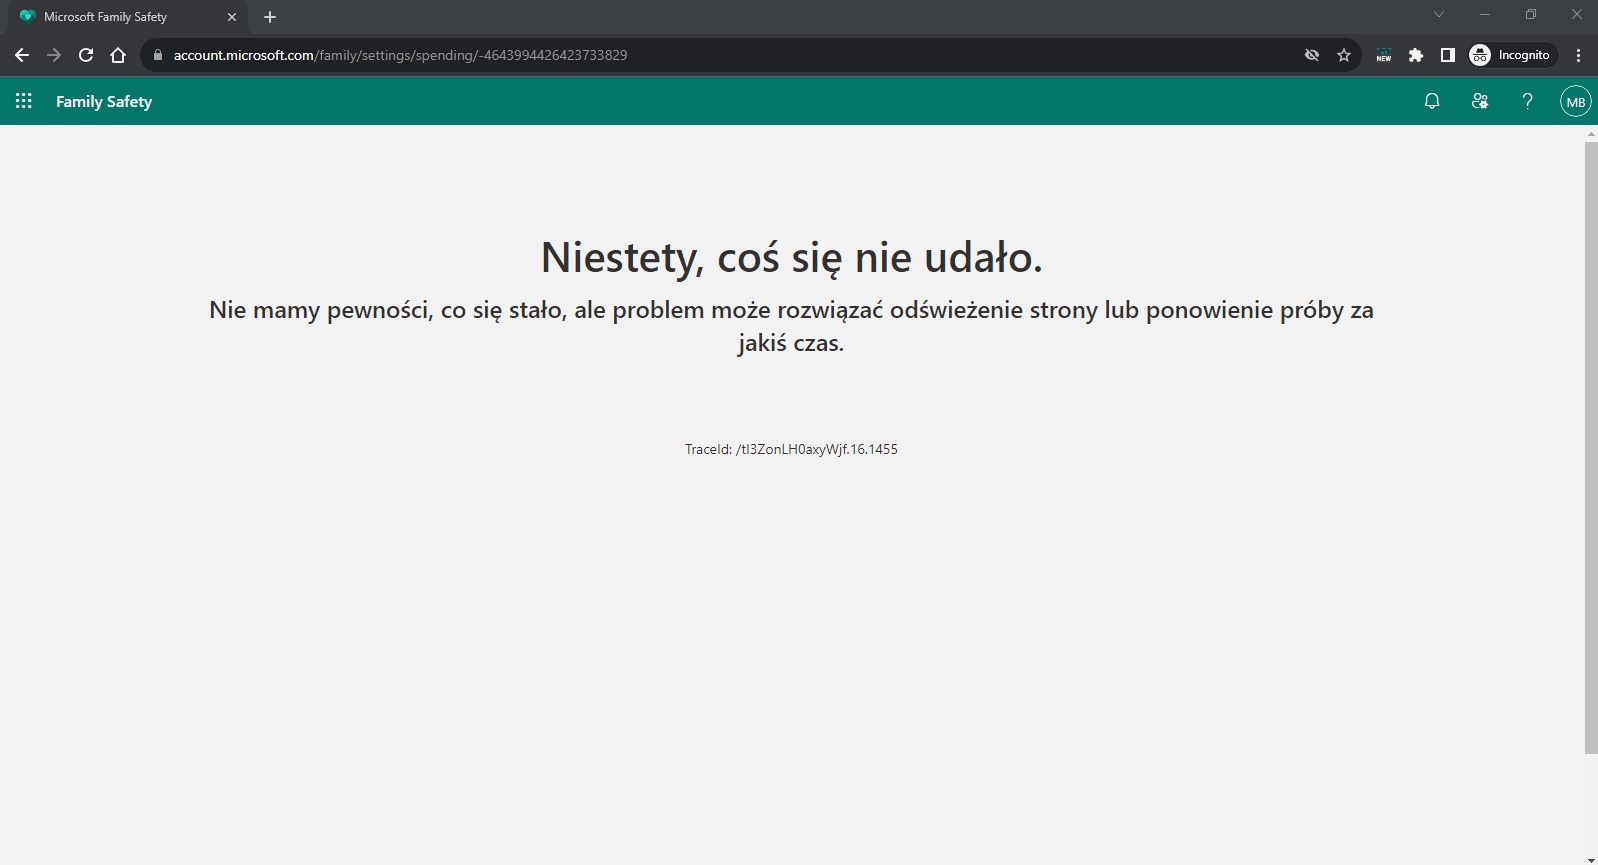
Task: Open the notifications bell
Action: point(1432,101)
